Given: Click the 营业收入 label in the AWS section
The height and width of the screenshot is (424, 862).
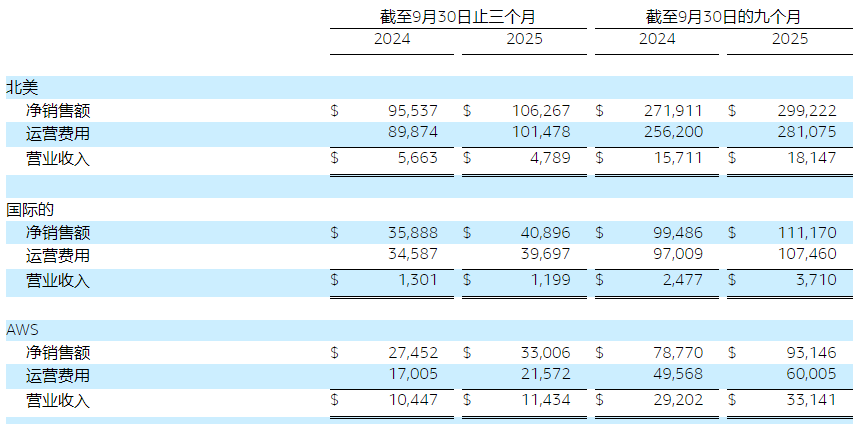Looking at the screenshot, I should 58,400.
